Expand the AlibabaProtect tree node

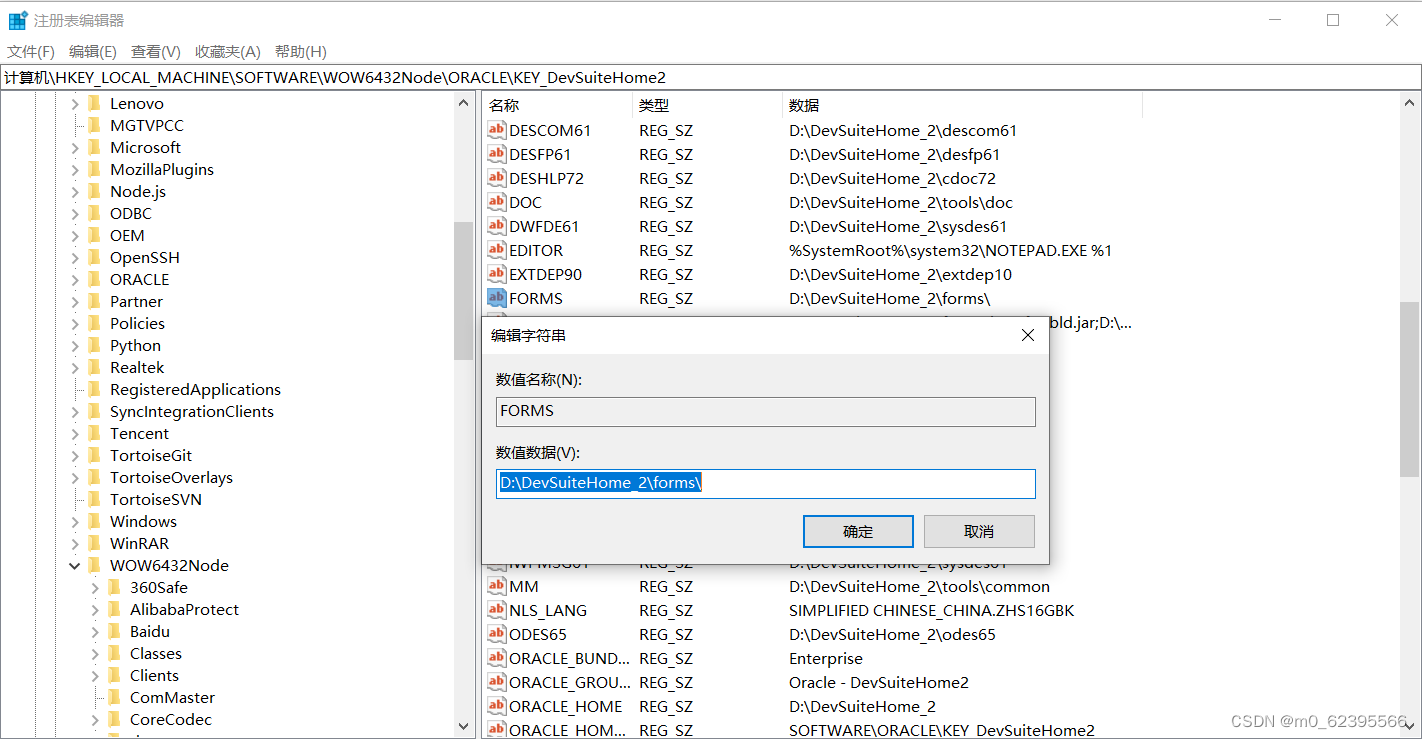95,609
